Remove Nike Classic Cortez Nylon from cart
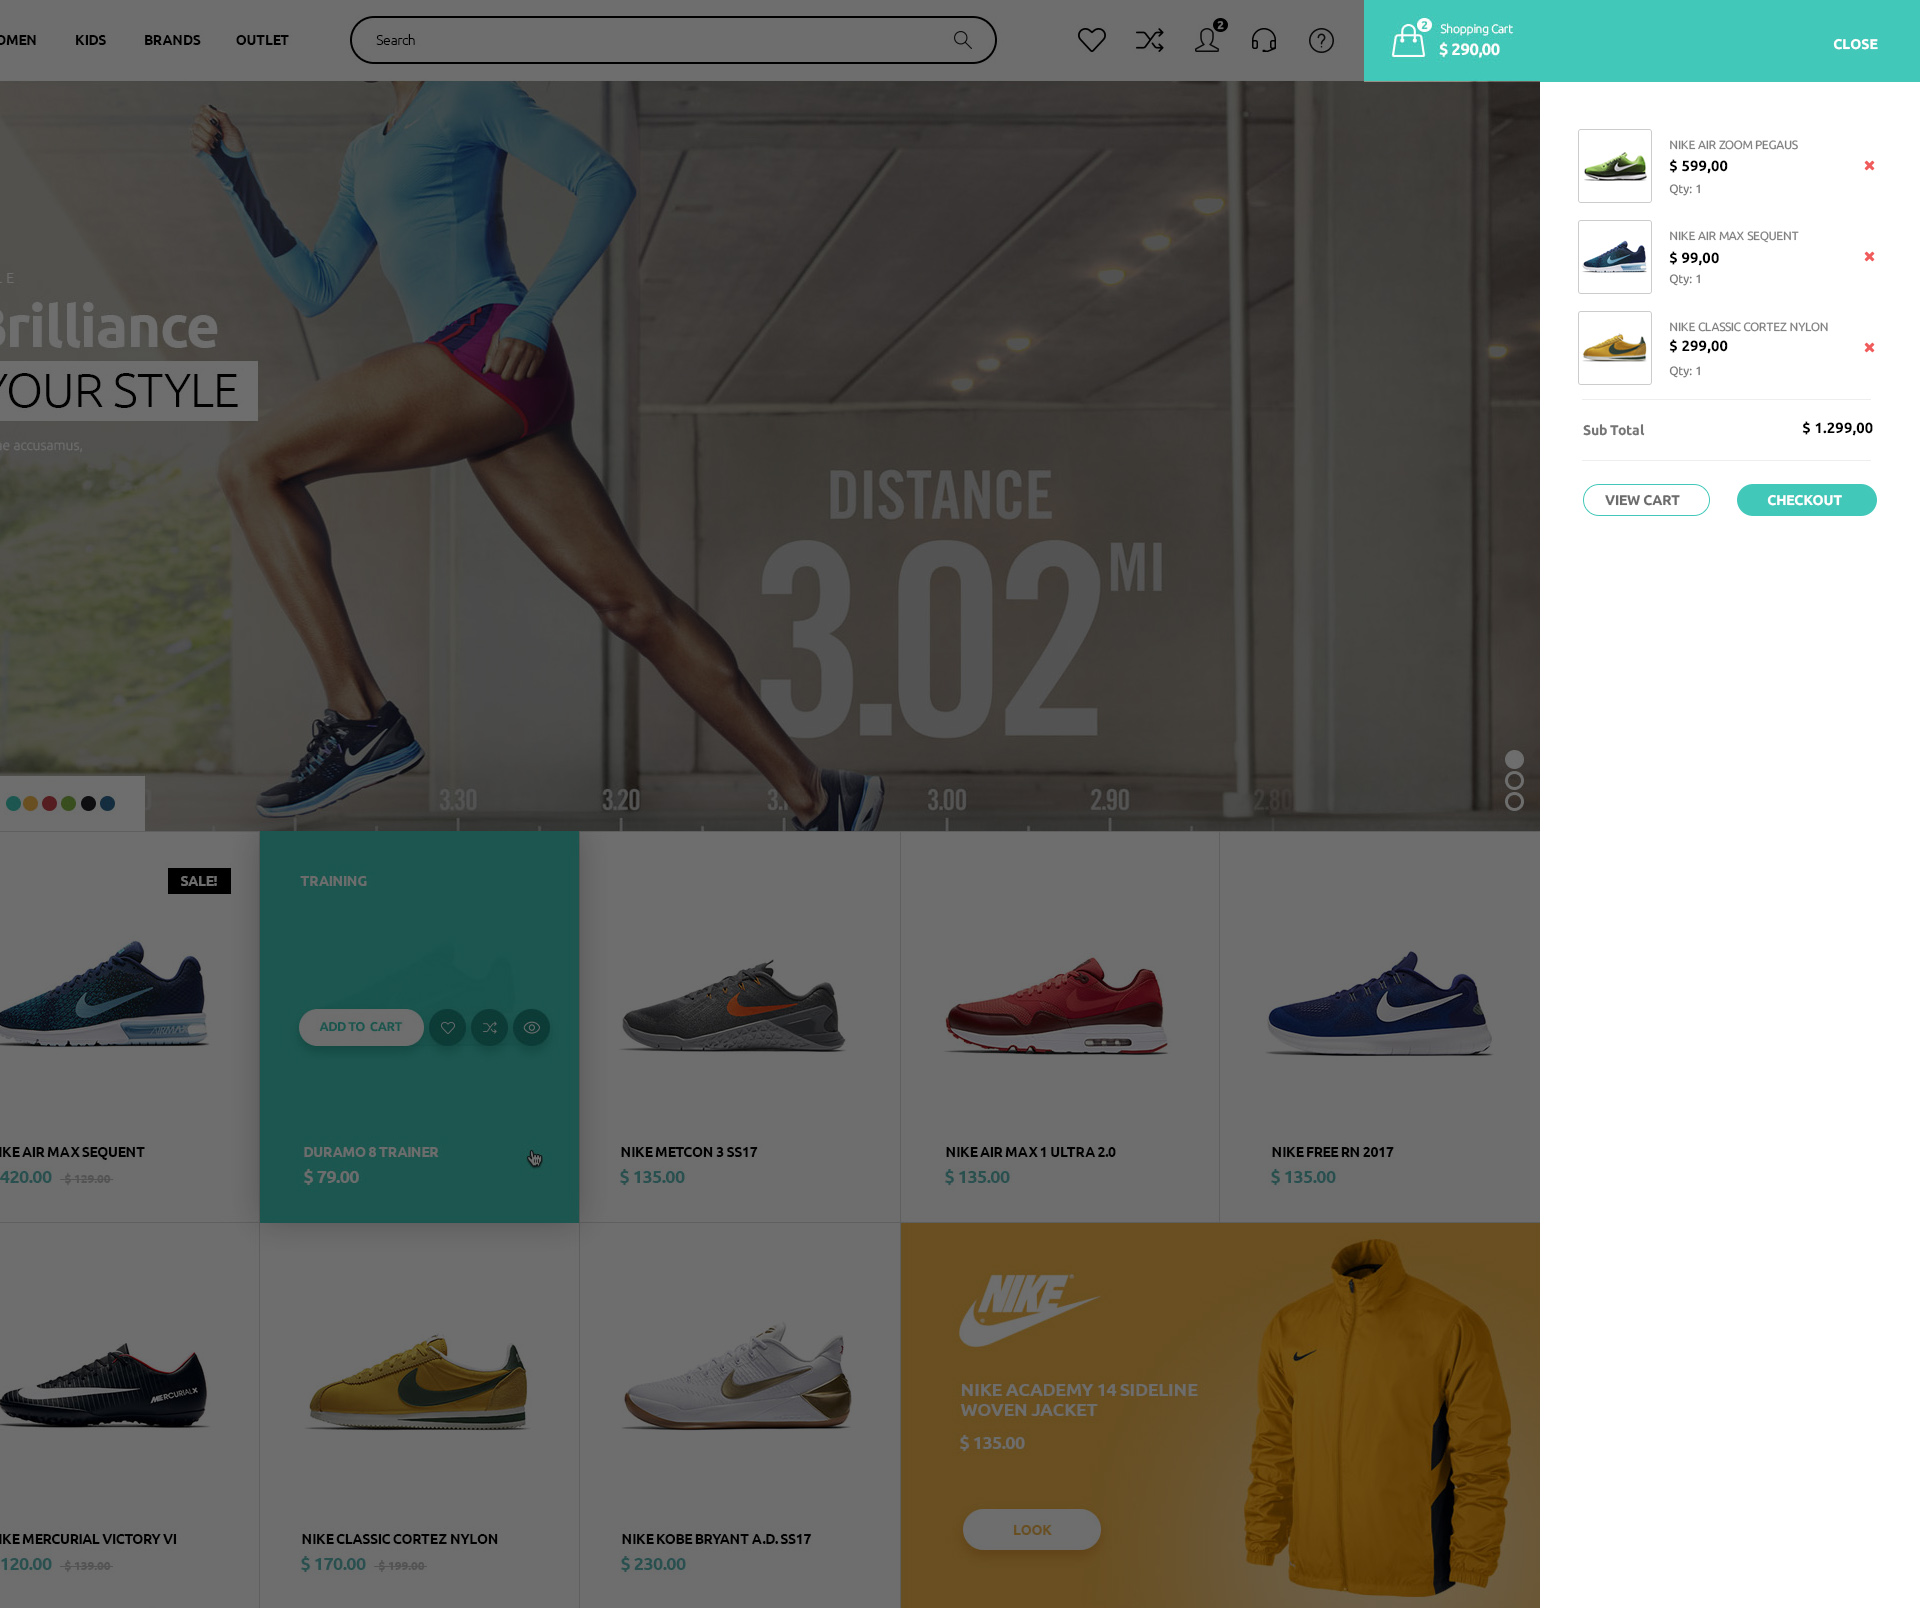Image resolution: width=1920 pixels, height=1608 pixels. pos(1869,348)
